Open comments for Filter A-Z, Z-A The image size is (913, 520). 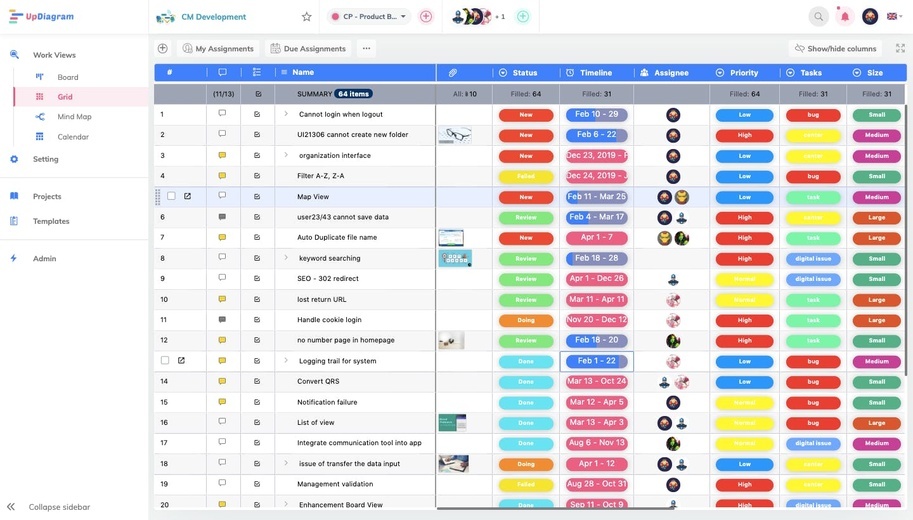(x=222, y=175)
